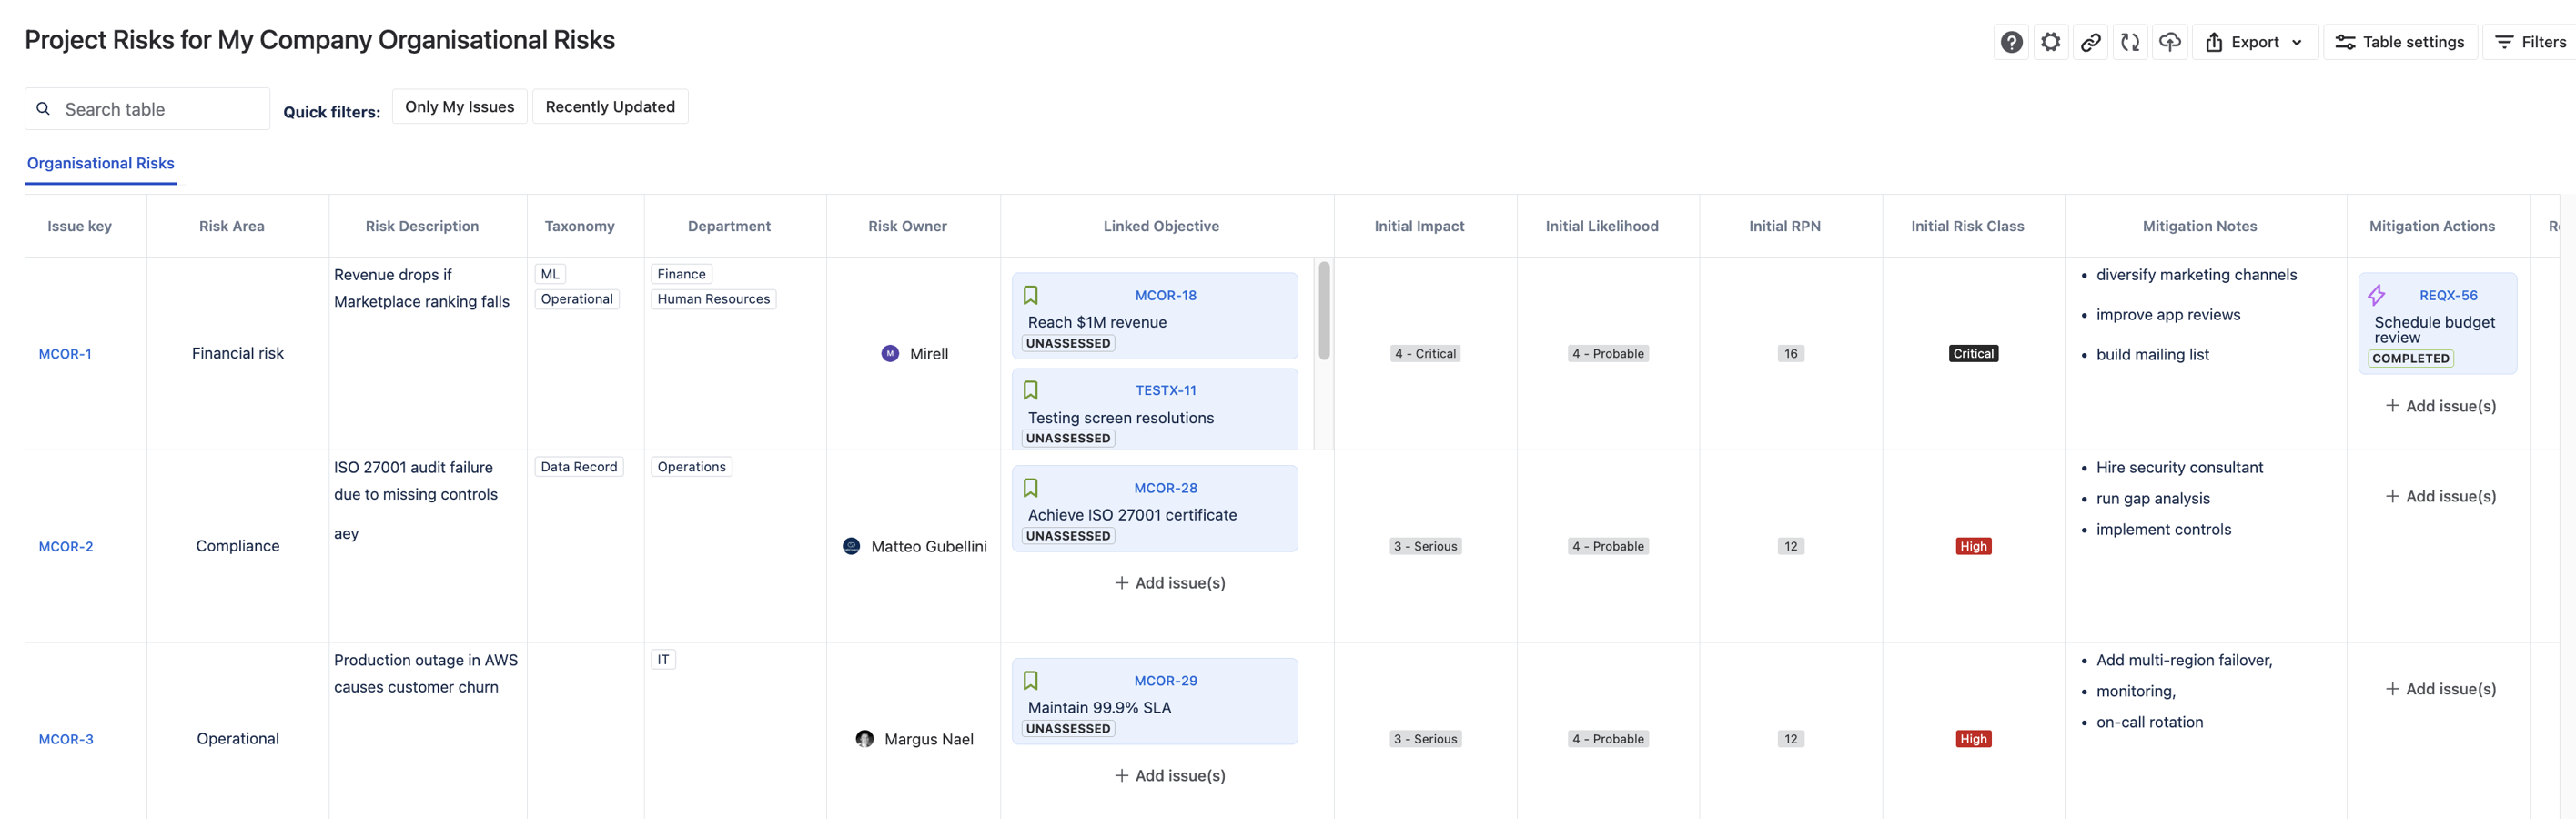The image size is (2576, 819).
Task: Open issue MCOR-2 from the Issue key column
Action: pyautogui.click(x=66, y=547)
